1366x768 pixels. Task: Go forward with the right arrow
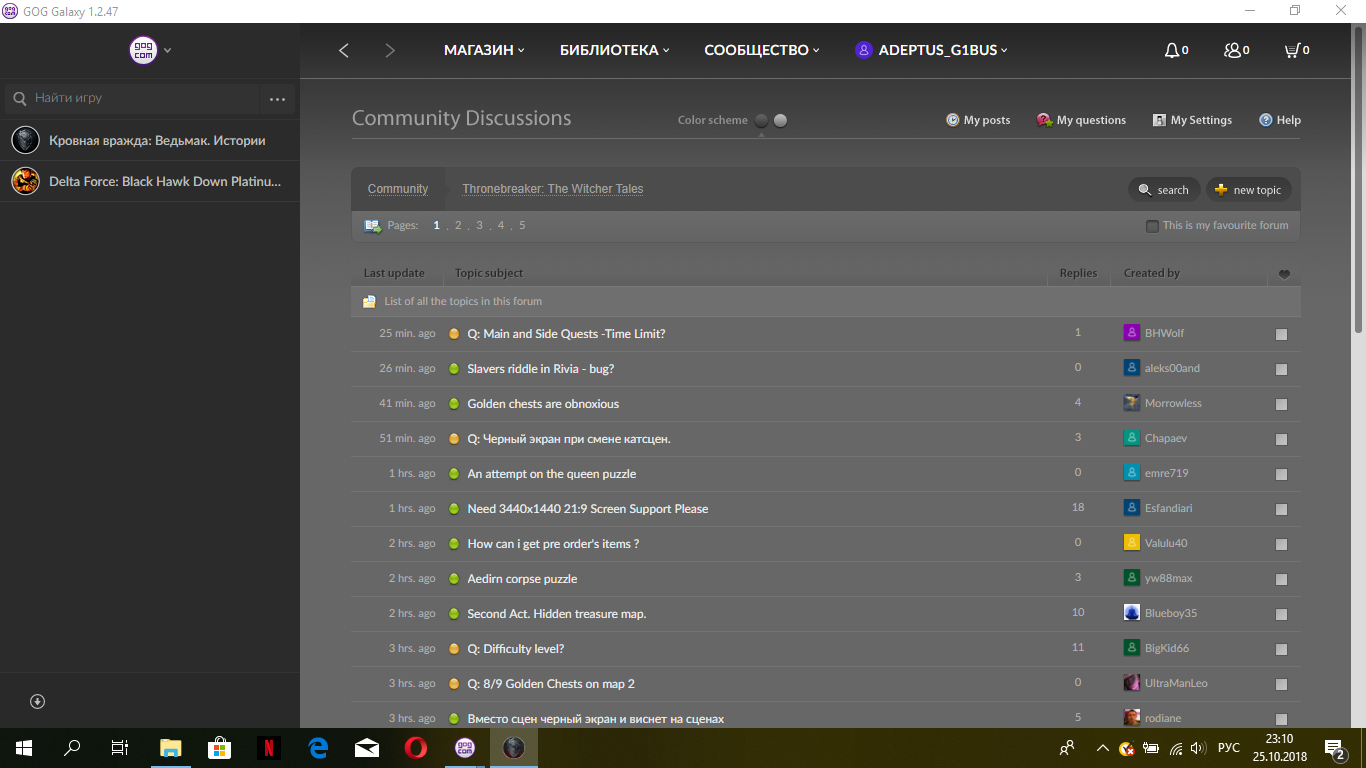pos(390,50)
